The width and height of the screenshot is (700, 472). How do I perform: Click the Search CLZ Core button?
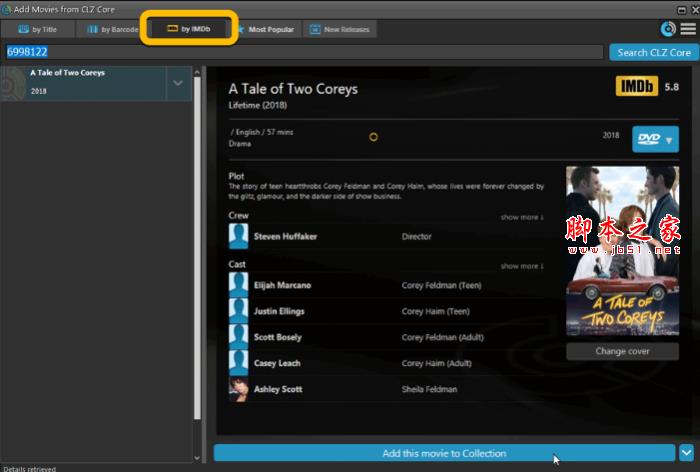(x=653, y=52)
